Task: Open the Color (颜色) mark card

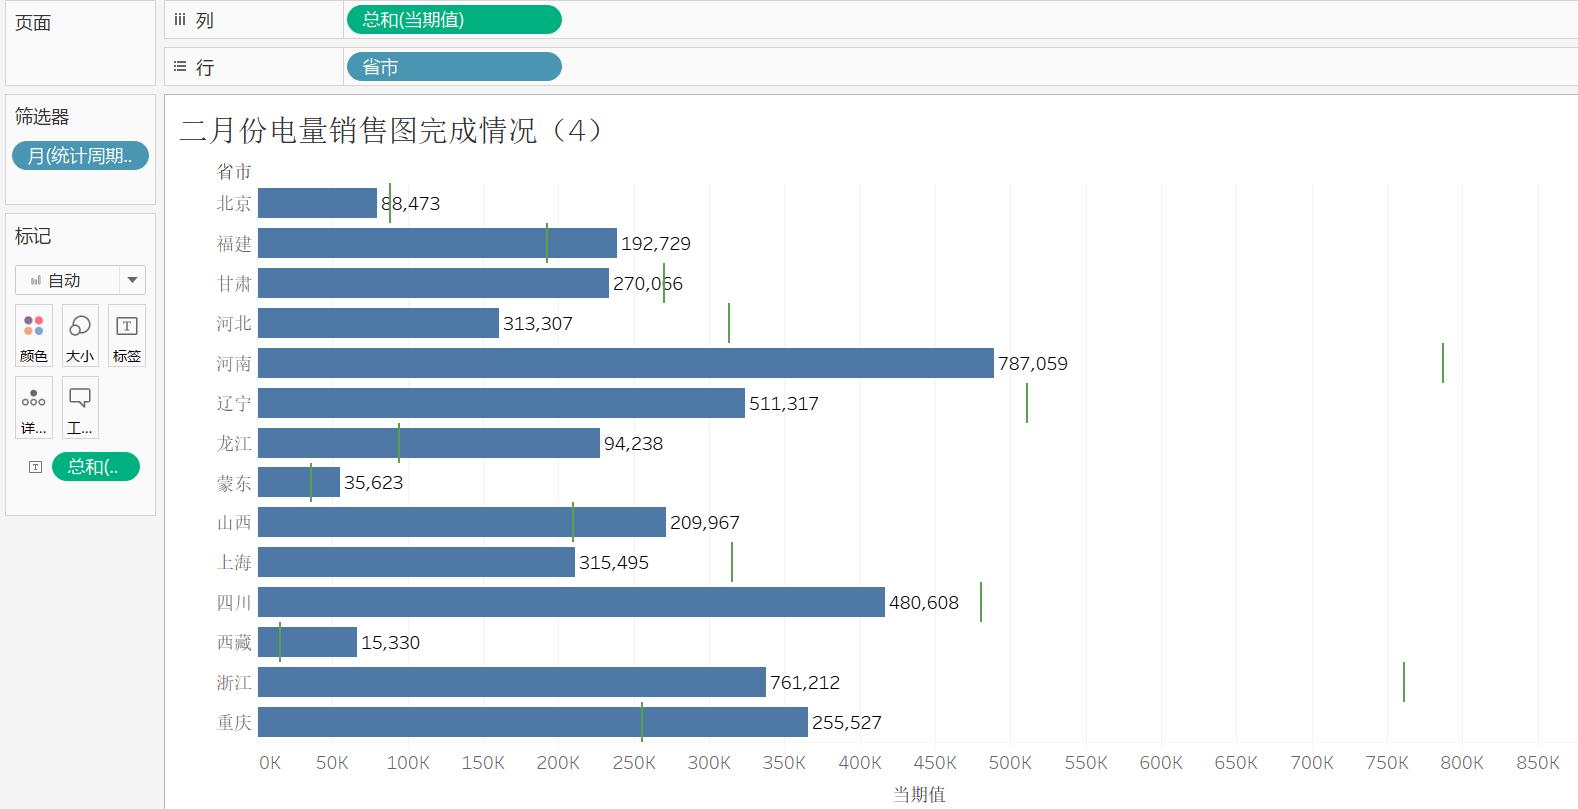Action: pyautogui.click(x=33, y=336)
